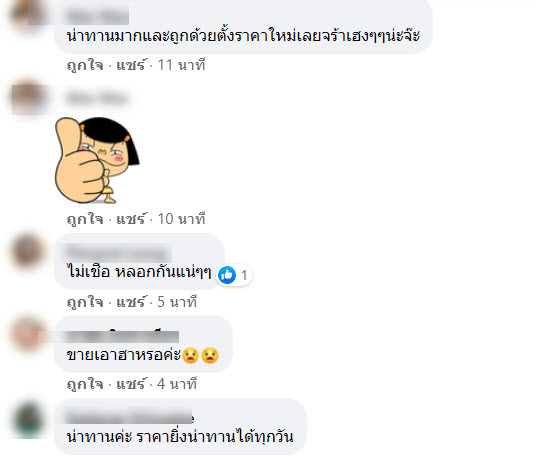The image size is (536, 456).
Task: Open first commenter's profile picture
Action: [x=28, y=14]
